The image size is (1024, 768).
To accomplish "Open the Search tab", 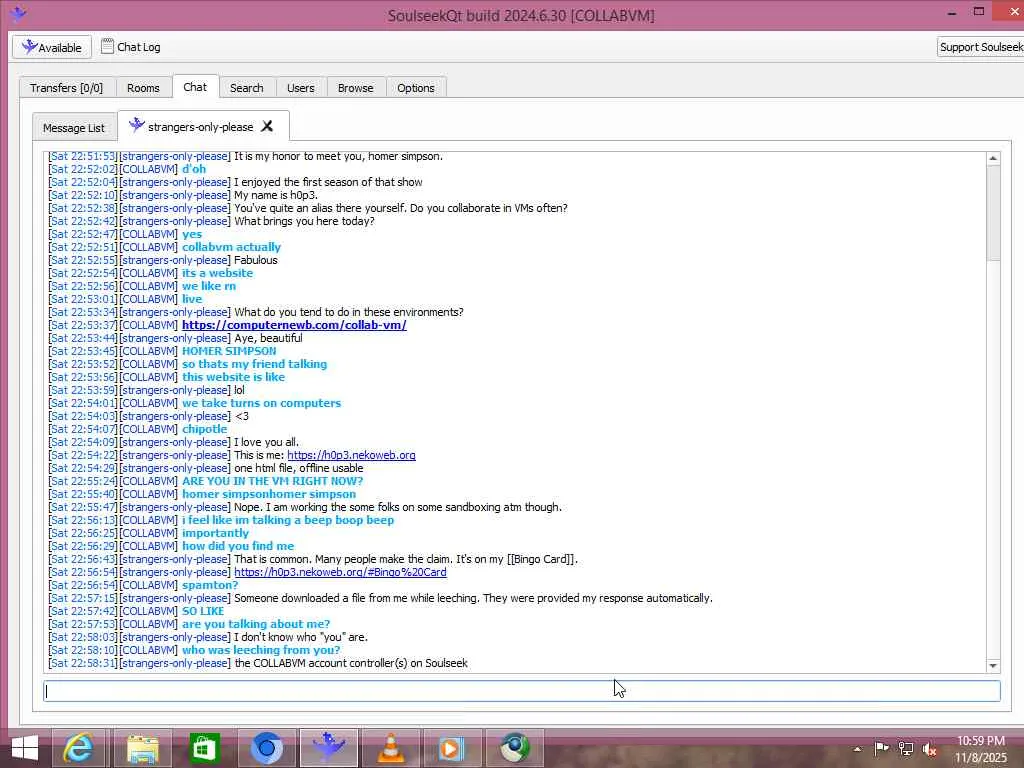I will pyautogui.click(x=246, y=88).
